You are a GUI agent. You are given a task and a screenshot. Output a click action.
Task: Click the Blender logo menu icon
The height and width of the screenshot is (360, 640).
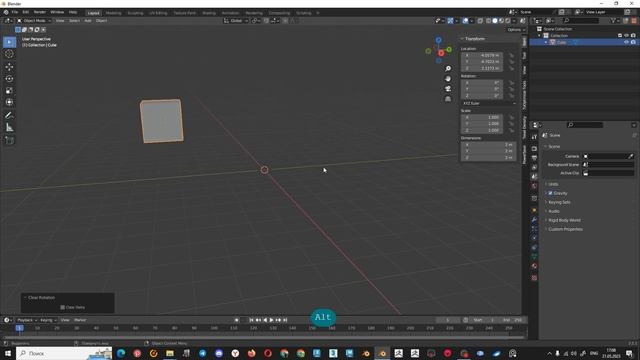tap(6, 13)
